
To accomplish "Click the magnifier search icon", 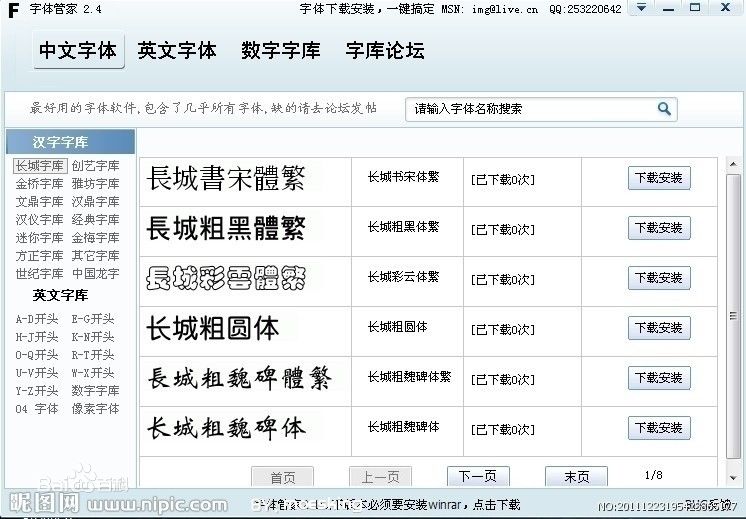I will click(664, 109).
